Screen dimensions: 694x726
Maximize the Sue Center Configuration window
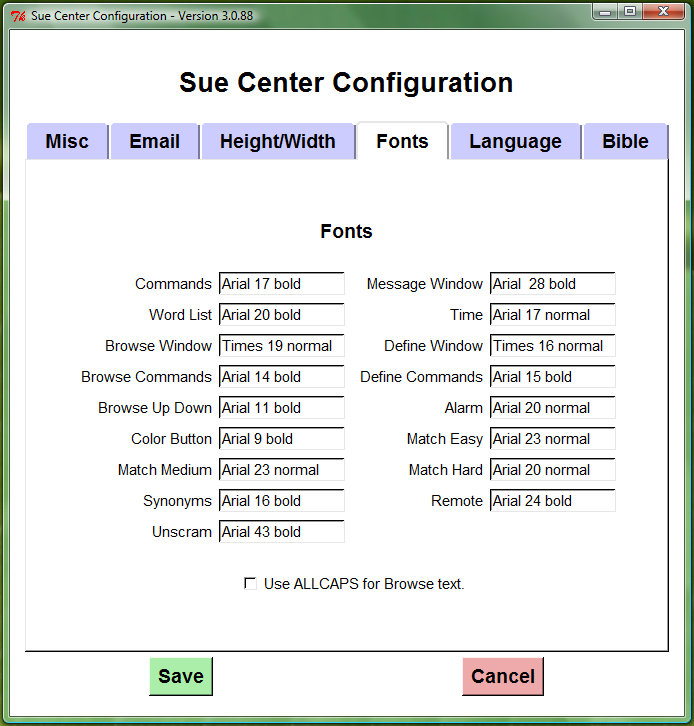(630, 12)
